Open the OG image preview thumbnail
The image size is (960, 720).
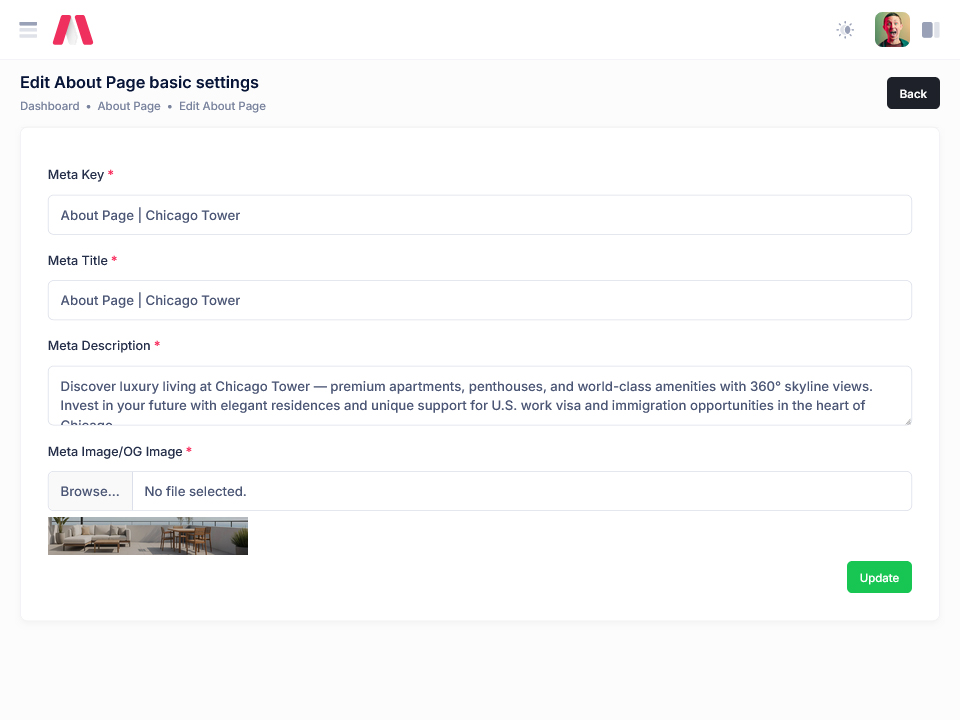(x=148, y=536)
